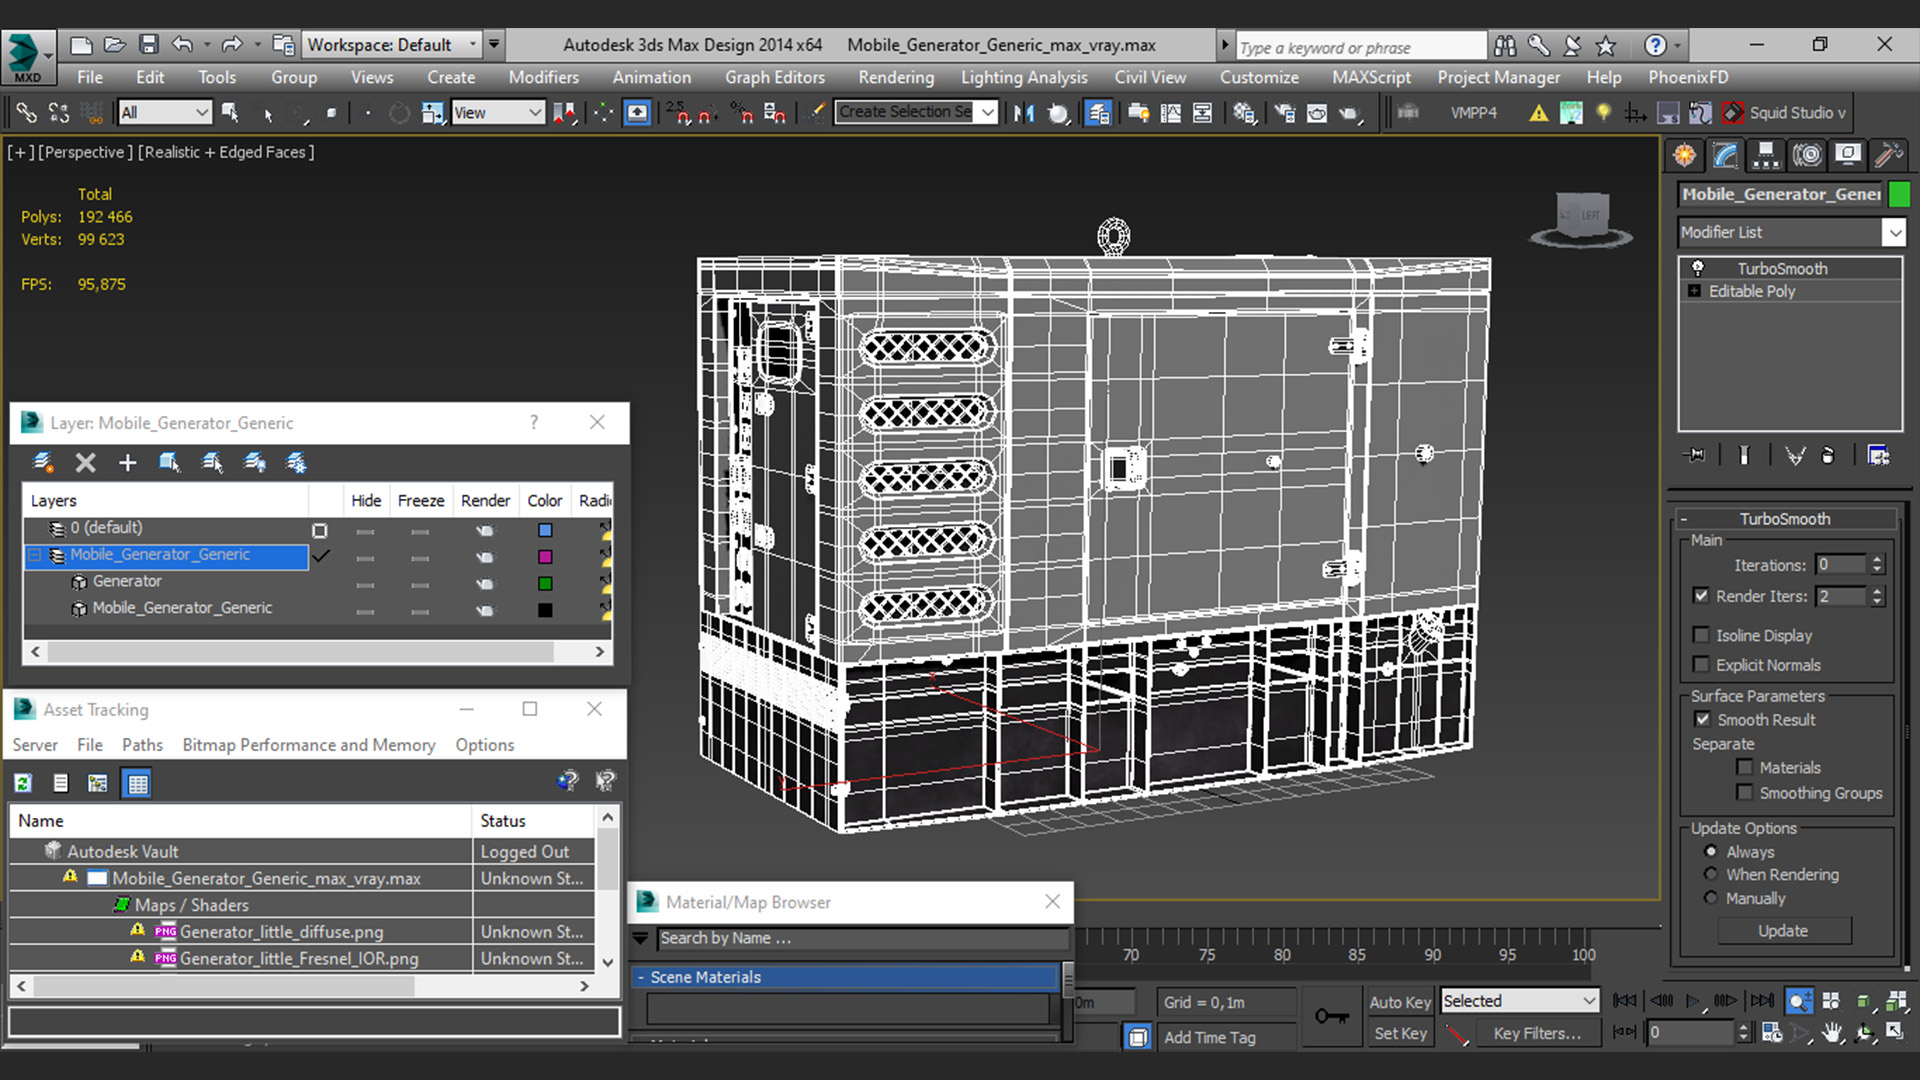Click the magenta color swatch of Mobile_Generator_Generic layer
This screenshot has height=1080, width=1920.
545,557
